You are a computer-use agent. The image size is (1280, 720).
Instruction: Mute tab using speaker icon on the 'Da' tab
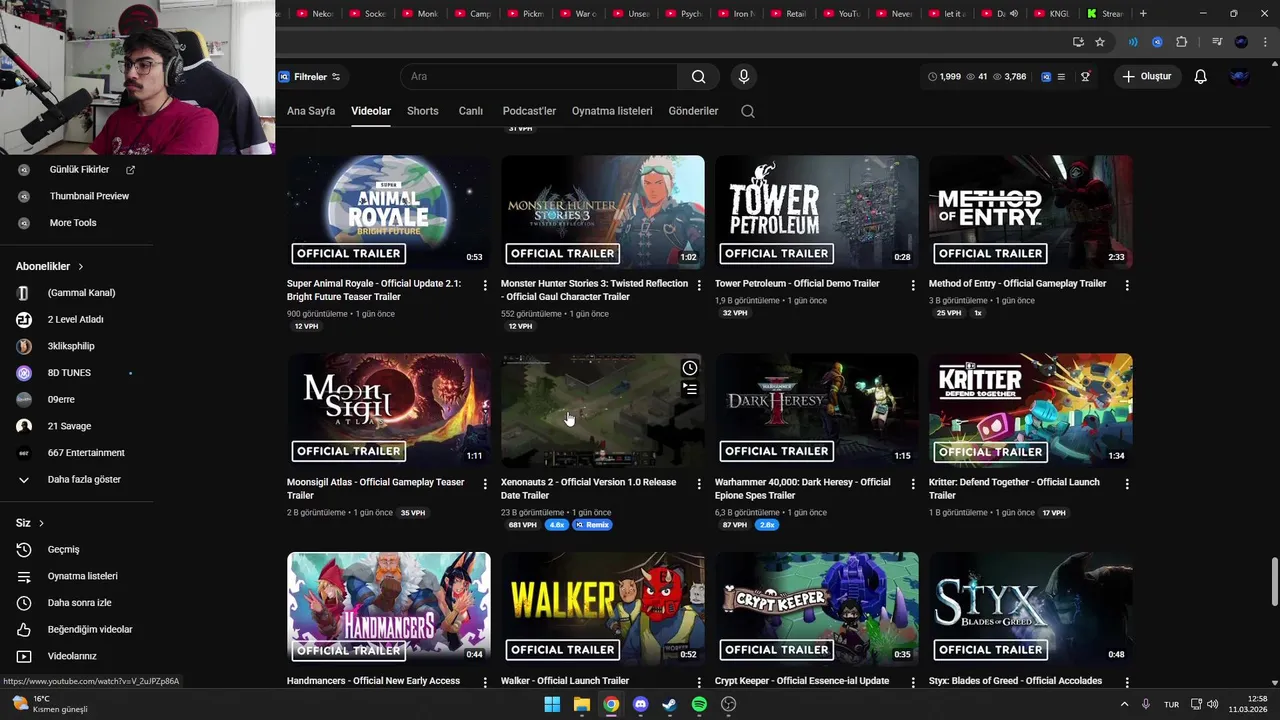[x=1014, y=14]
